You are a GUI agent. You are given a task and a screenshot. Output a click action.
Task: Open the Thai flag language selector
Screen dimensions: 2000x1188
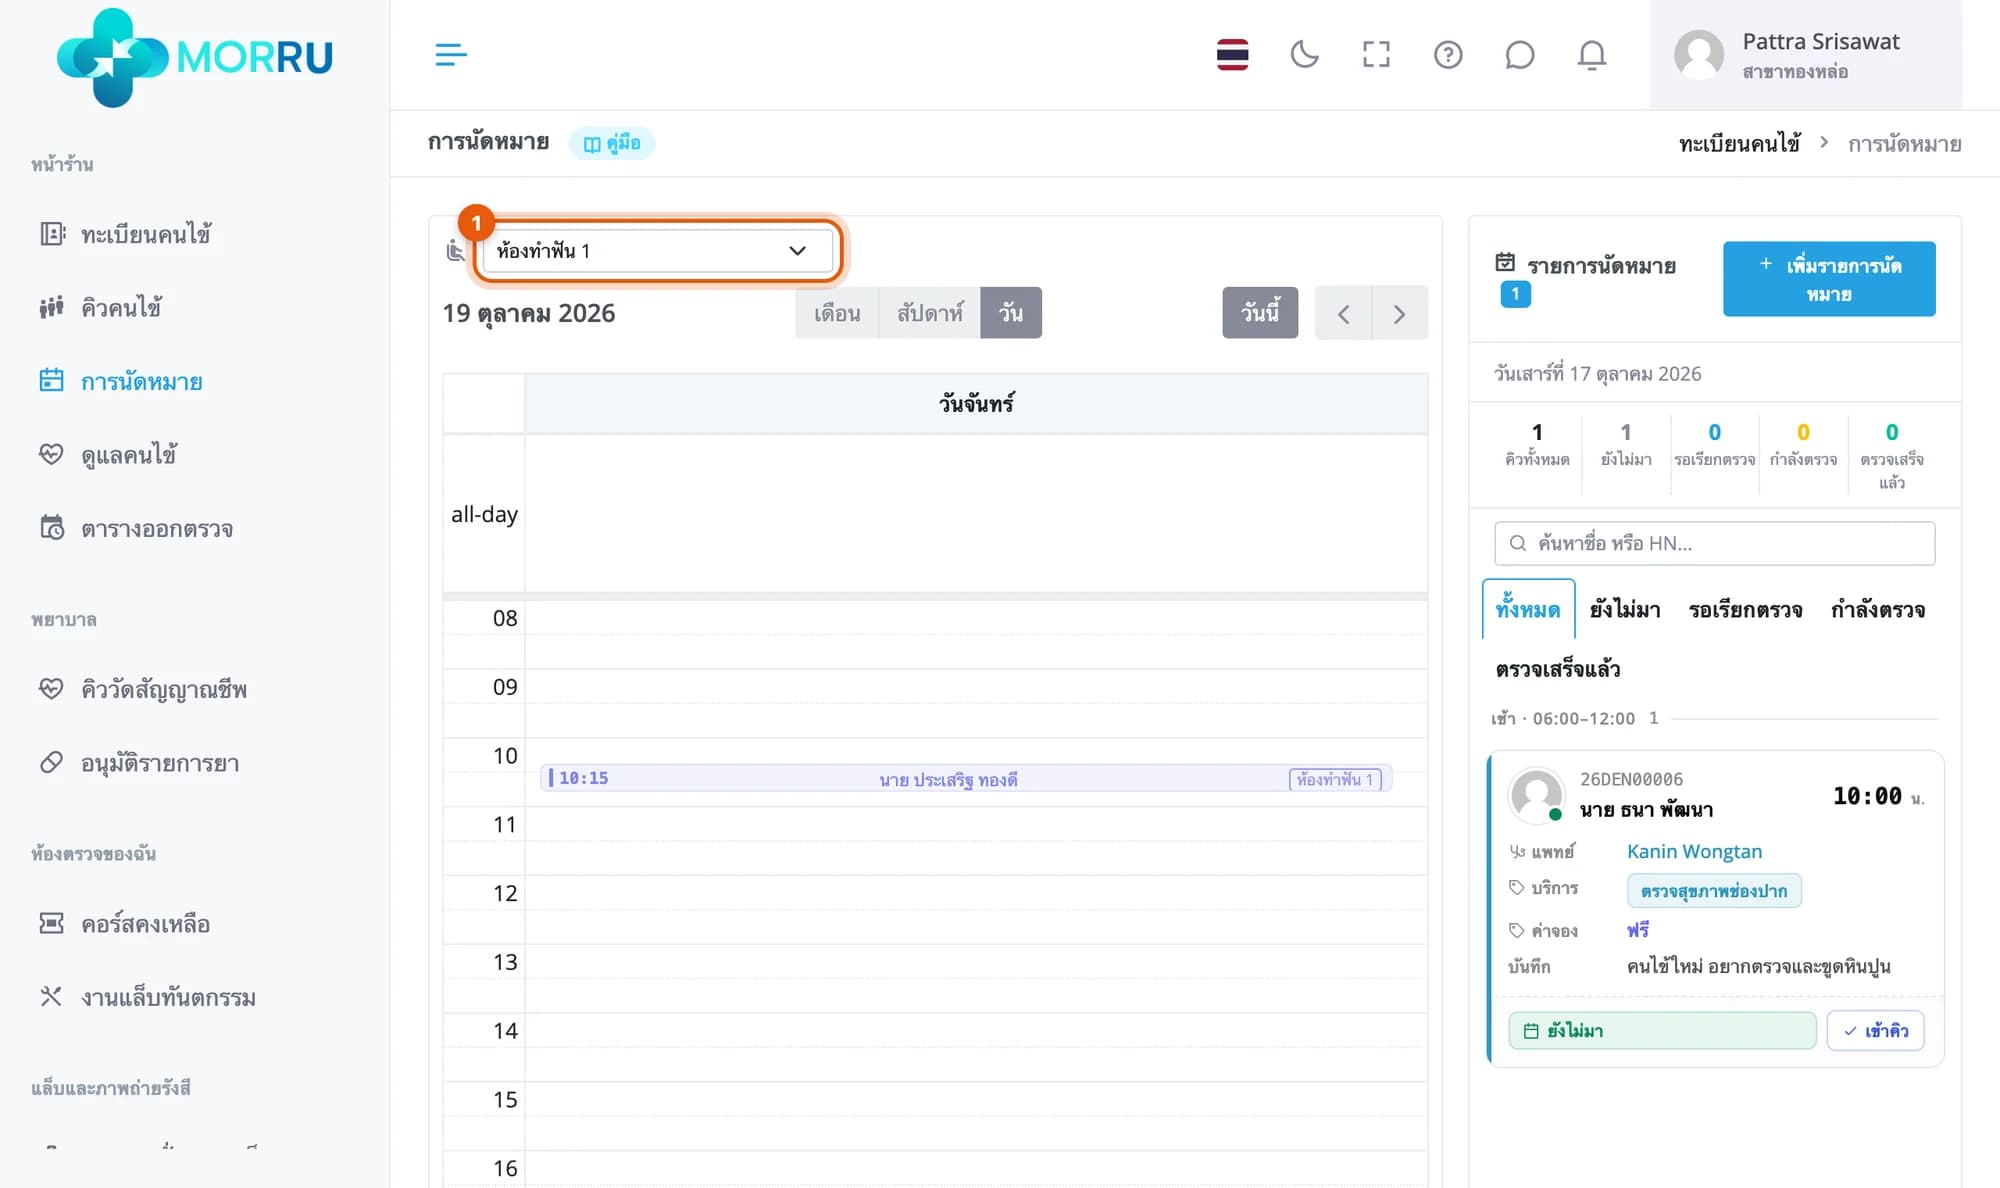[1232, 54]
